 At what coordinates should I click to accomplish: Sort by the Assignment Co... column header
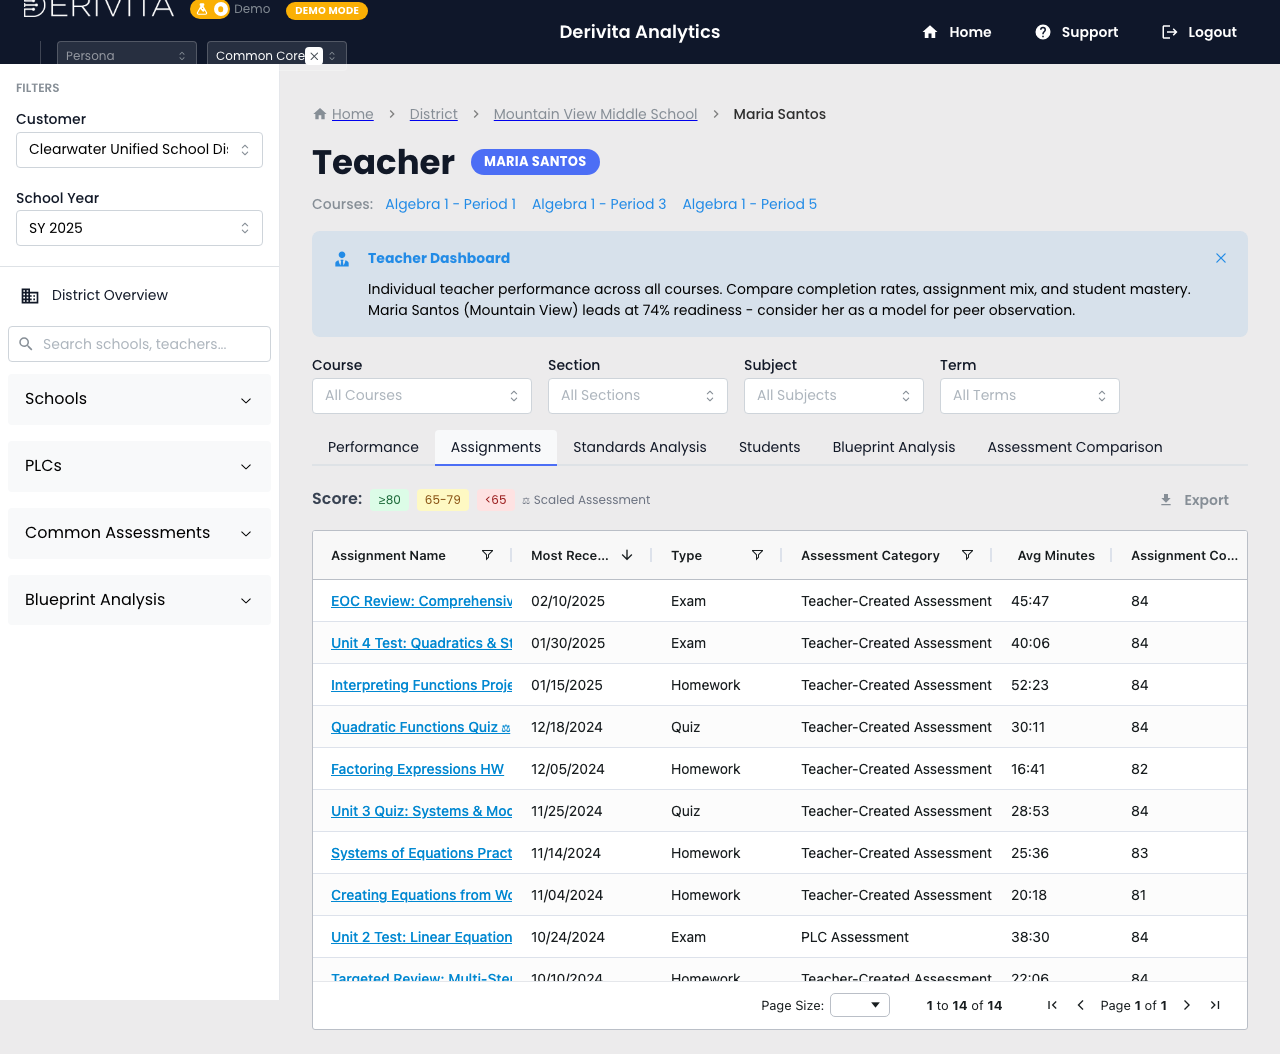(1184, 555)
